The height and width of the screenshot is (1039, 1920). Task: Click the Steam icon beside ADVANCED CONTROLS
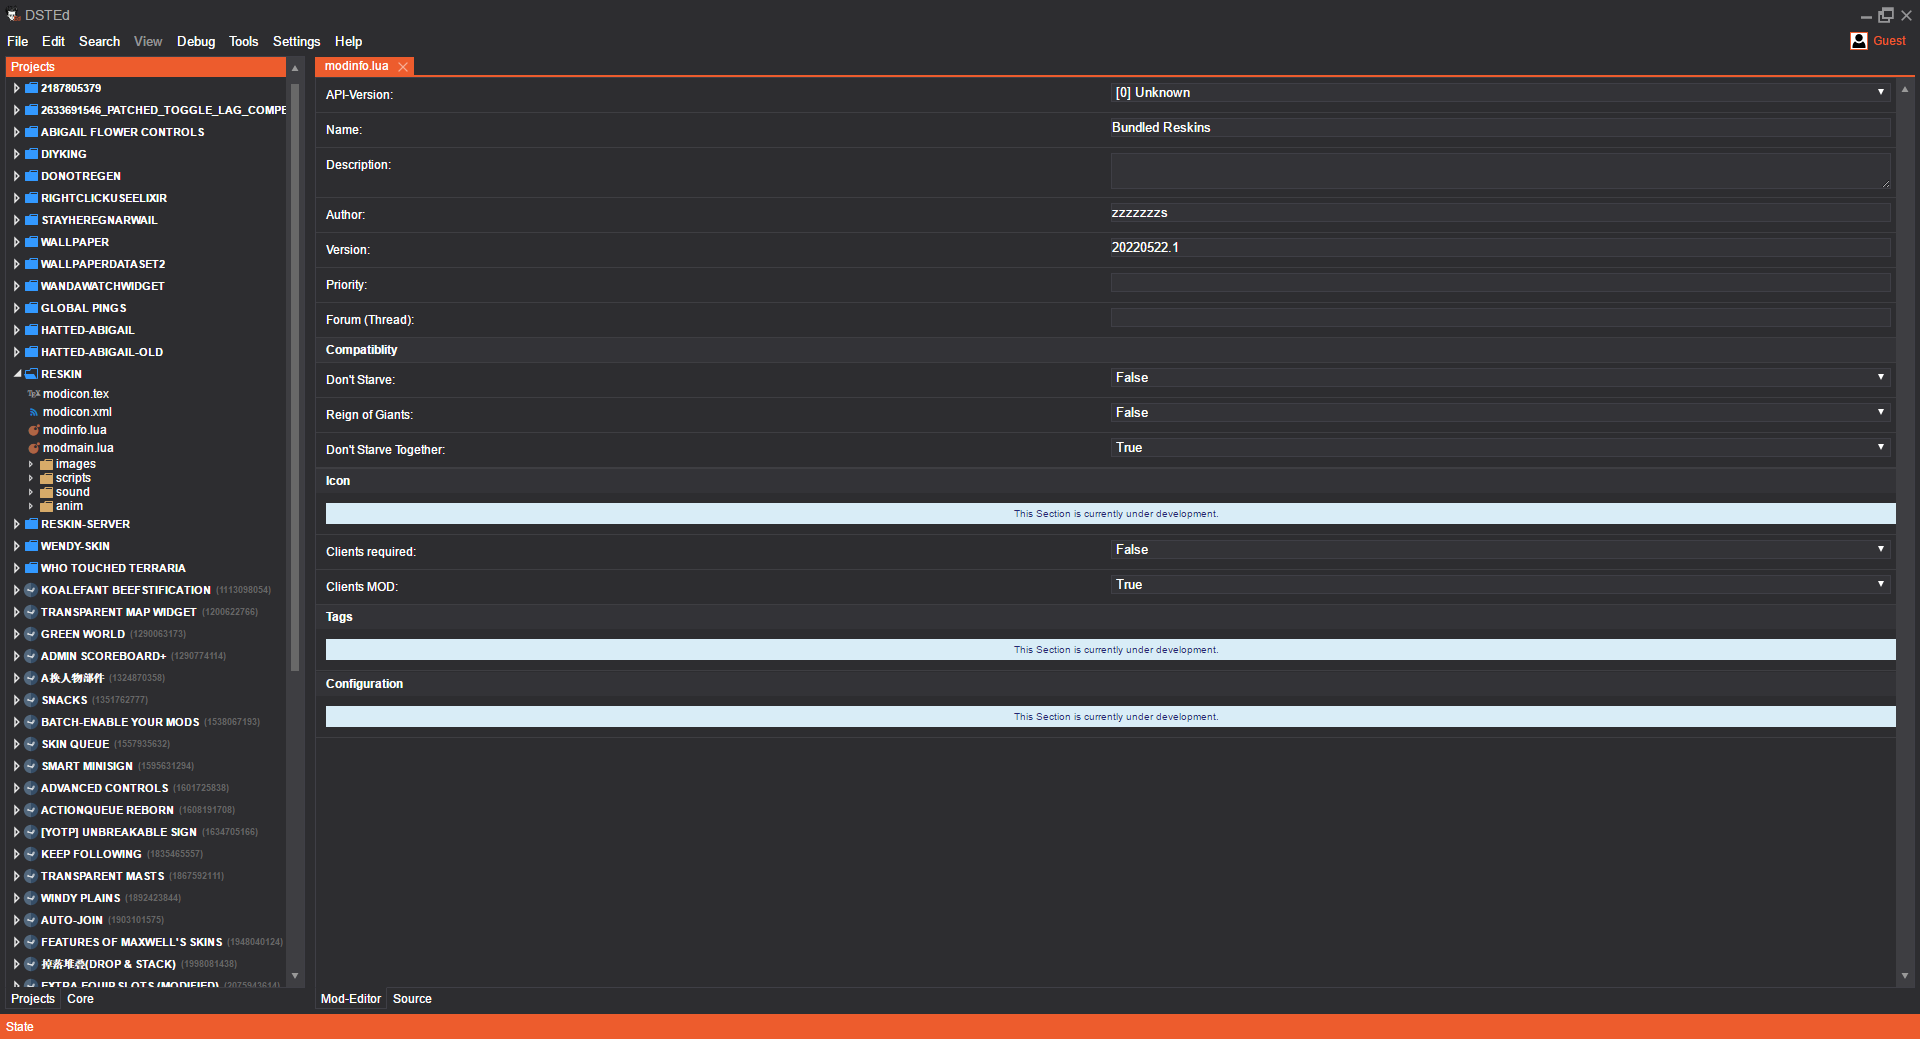click(31, 788)
